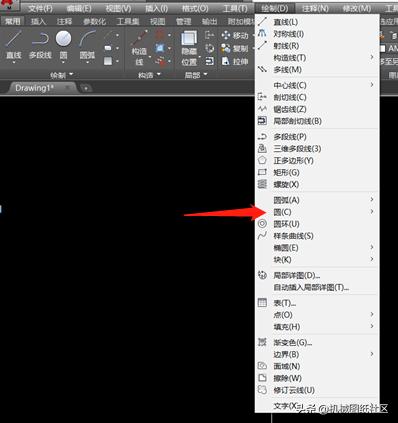Open 表(T)... table entry
Image resolution: width=398 pixels, height=423 pixels.
click(317, 303)
